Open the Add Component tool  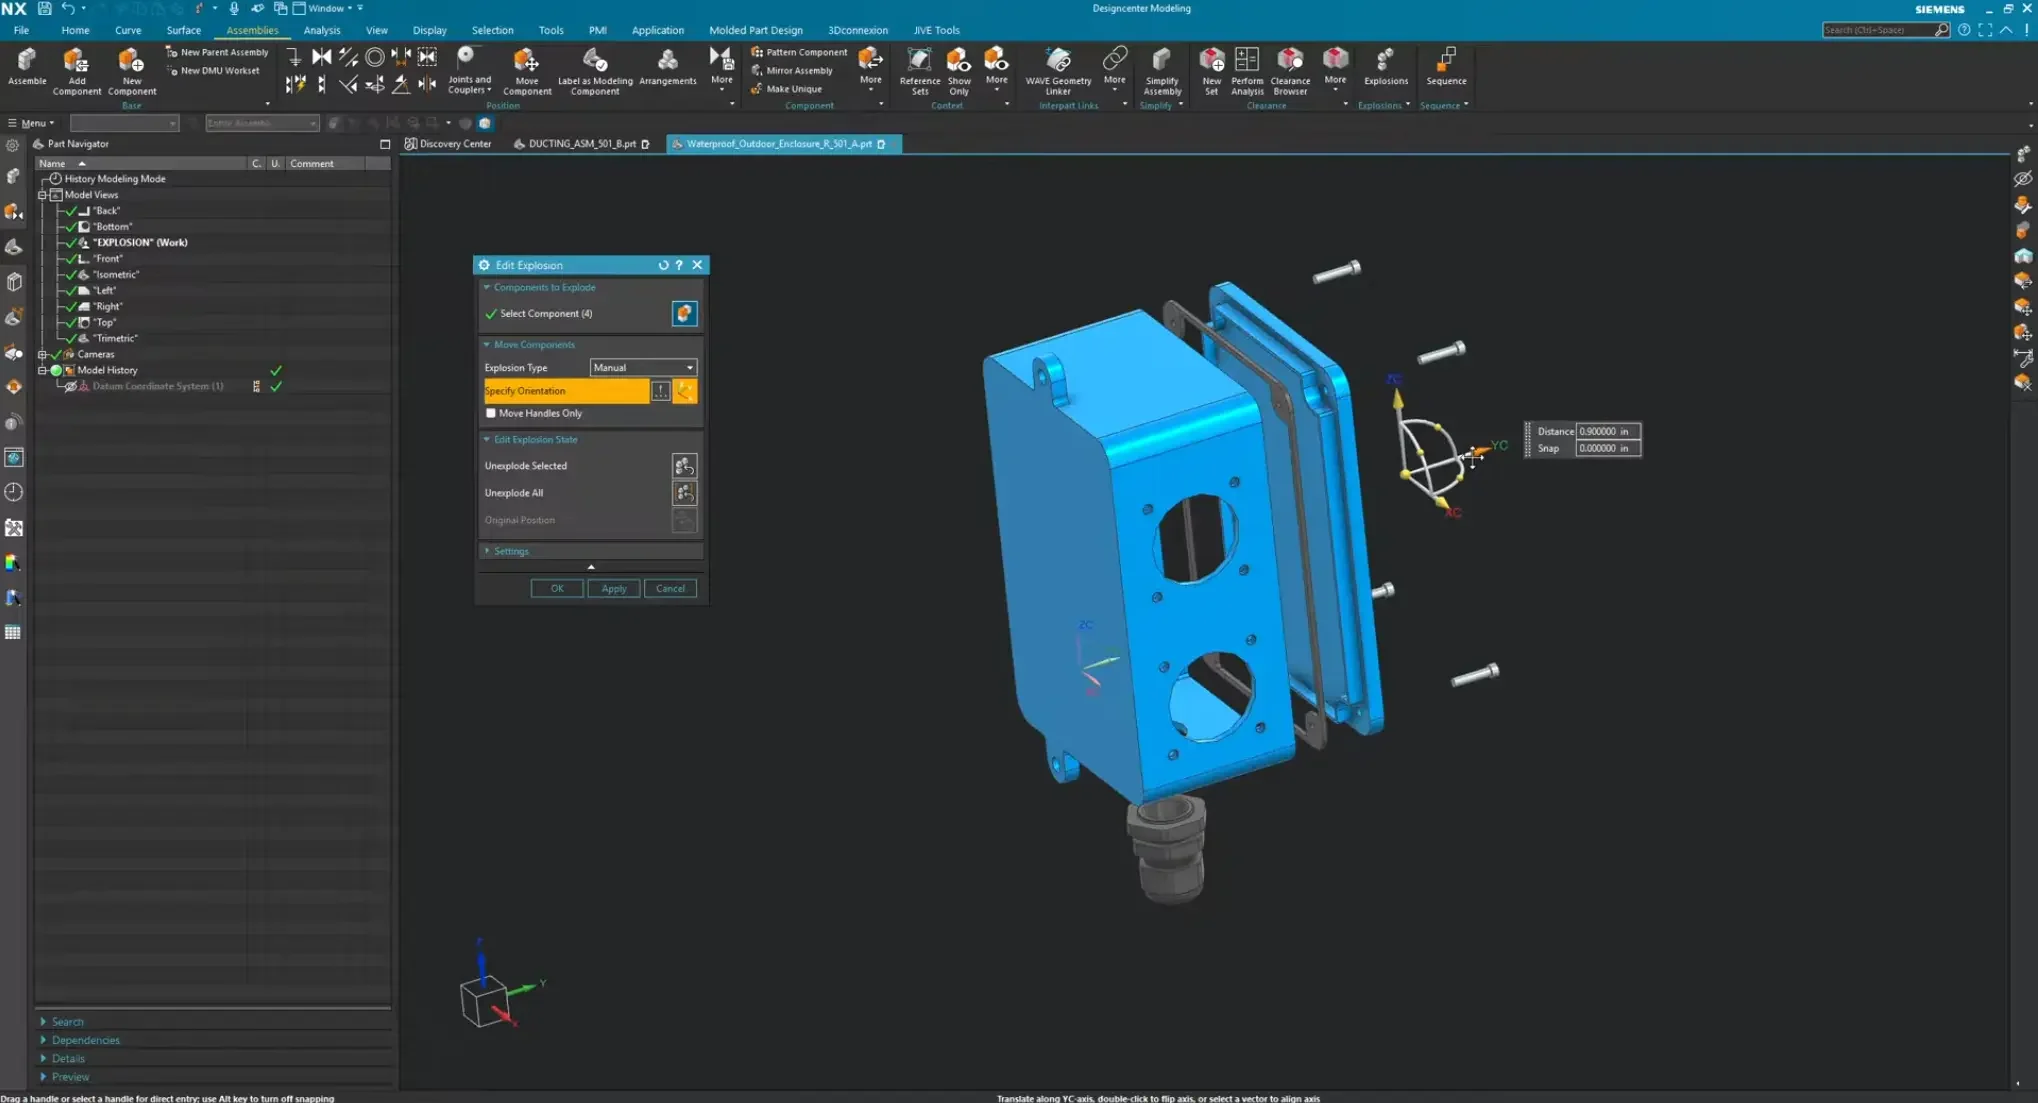coord(76,70)
